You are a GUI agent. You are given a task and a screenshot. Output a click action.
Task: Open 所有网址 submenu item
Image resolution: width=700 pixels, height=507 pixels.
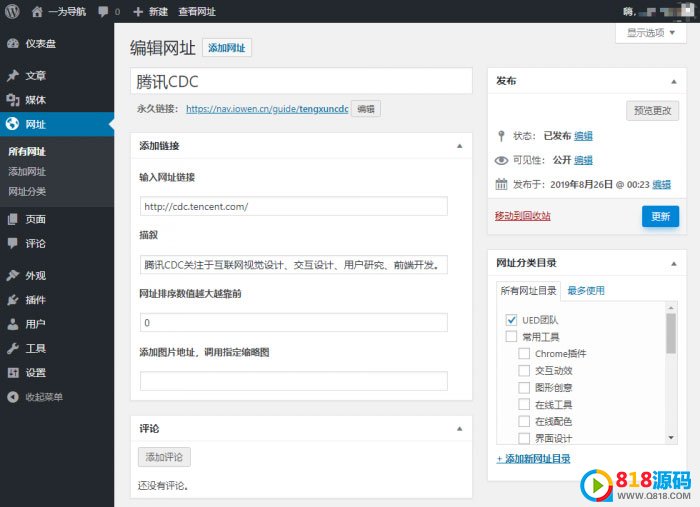tap(27, 151)
